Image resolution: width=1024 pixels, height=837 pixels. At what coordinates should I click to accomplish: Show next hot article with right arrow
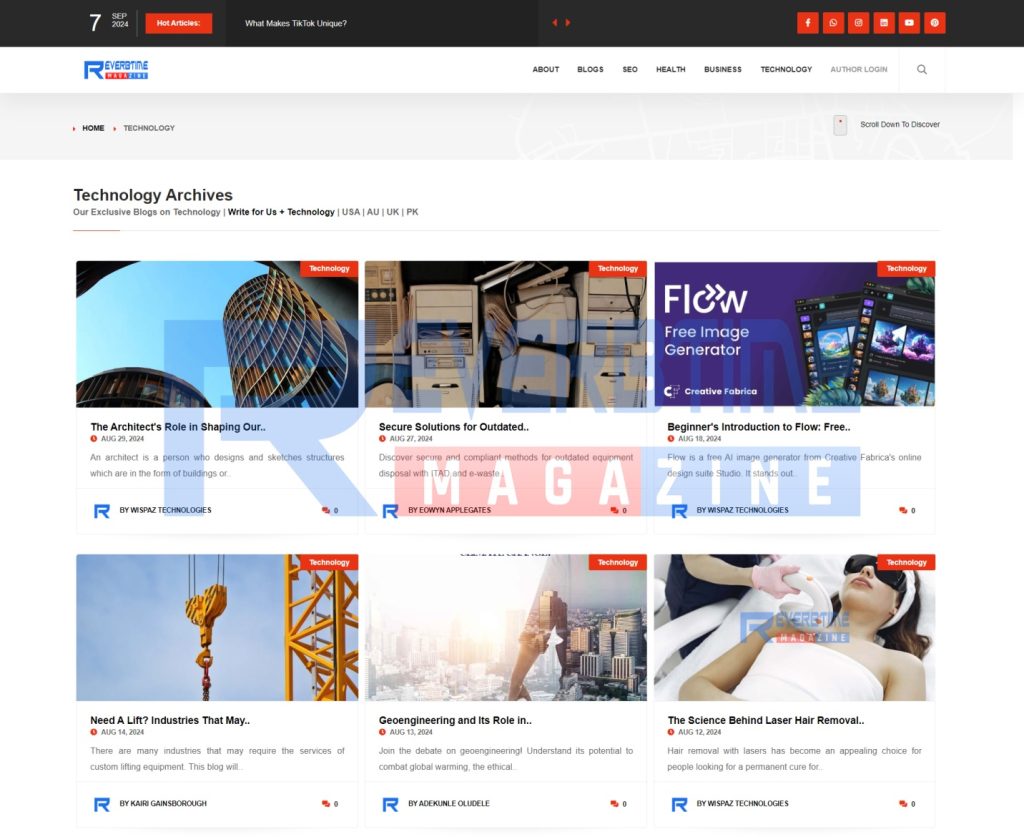(568, 23)
